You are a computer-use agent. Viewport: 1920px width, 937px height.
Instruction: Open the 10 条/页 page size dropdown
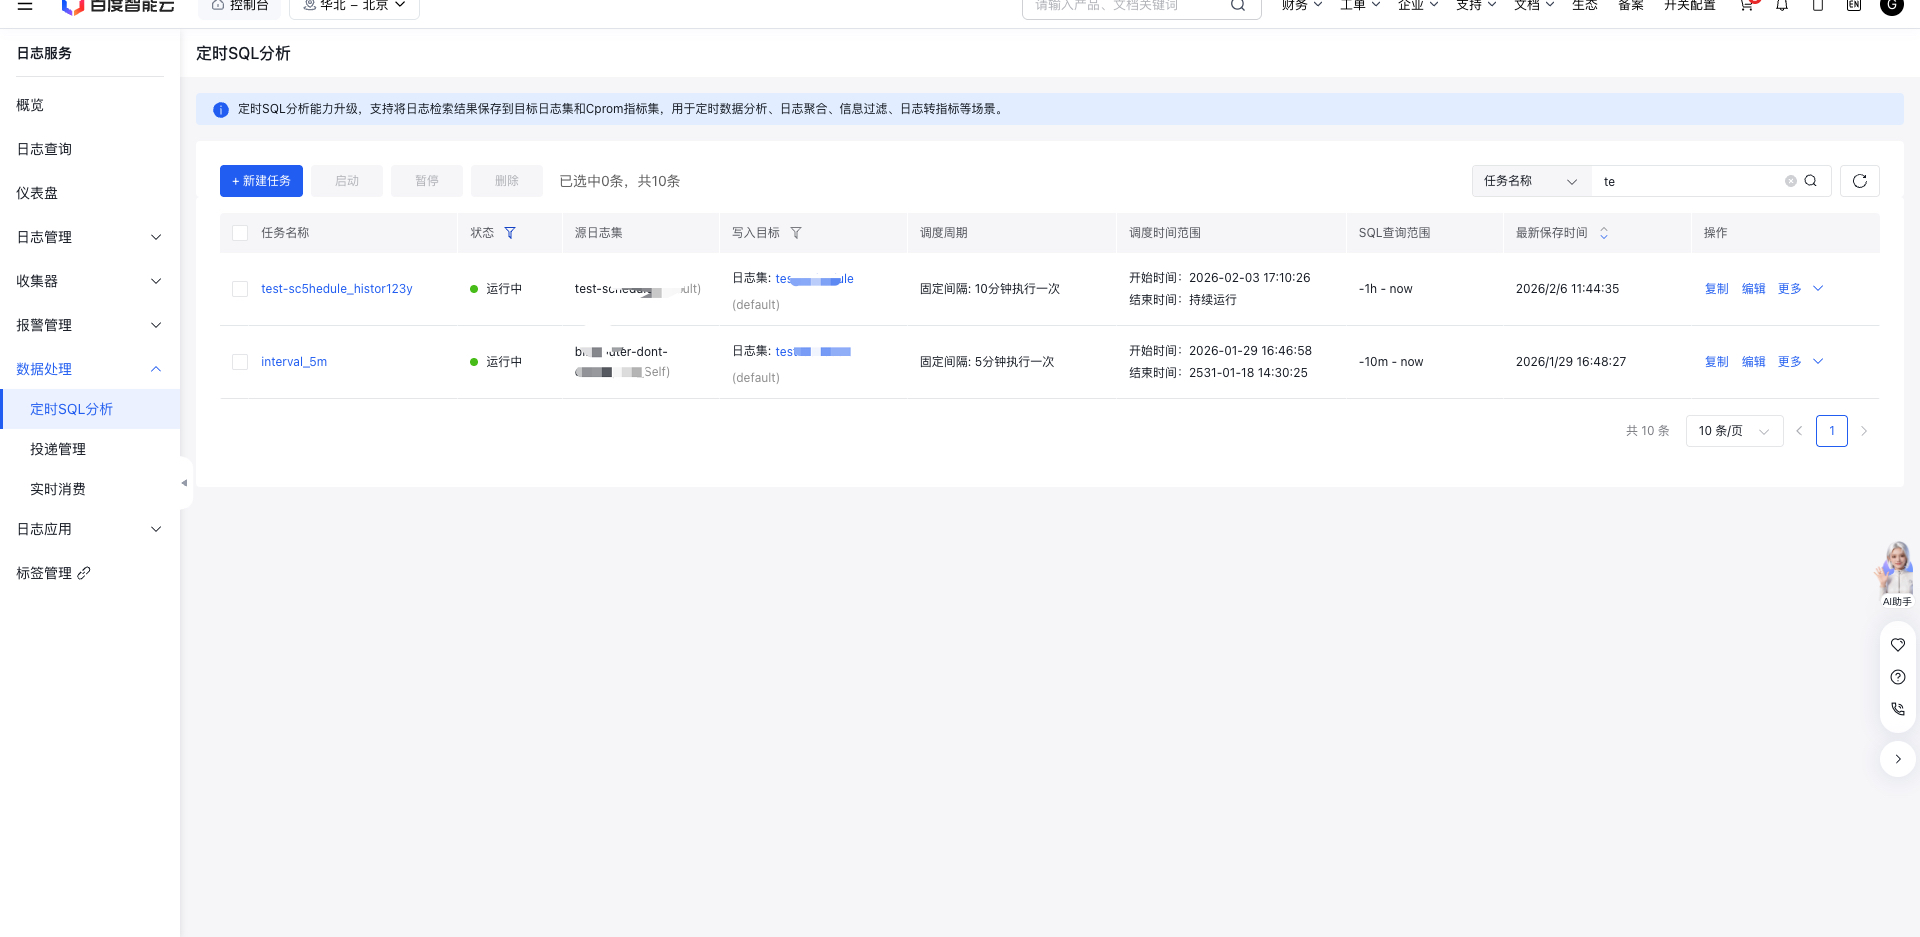(1734, 431)
